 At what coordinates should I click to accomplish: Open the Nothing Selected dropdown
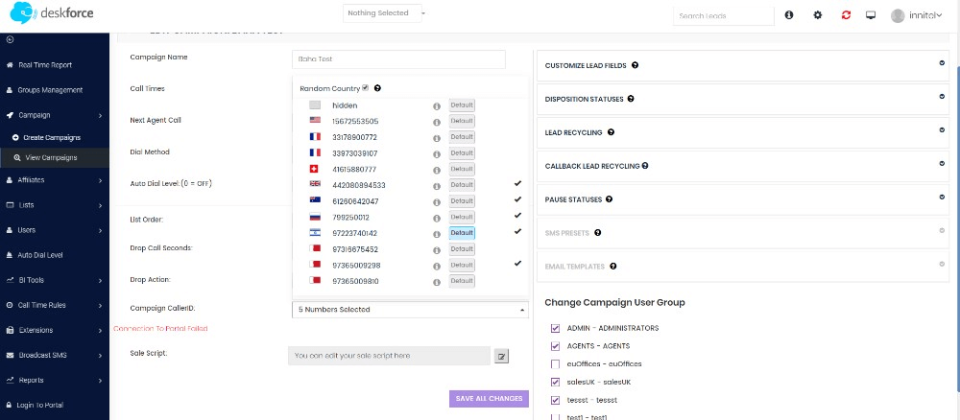coord(383,13)
